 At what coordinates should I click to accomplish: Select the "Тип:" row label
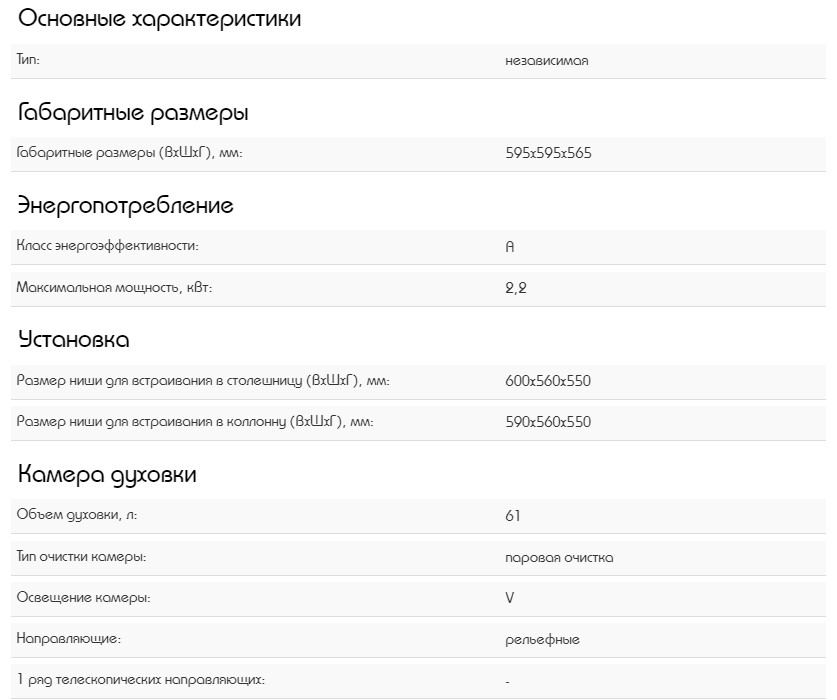tap(28, 60)
